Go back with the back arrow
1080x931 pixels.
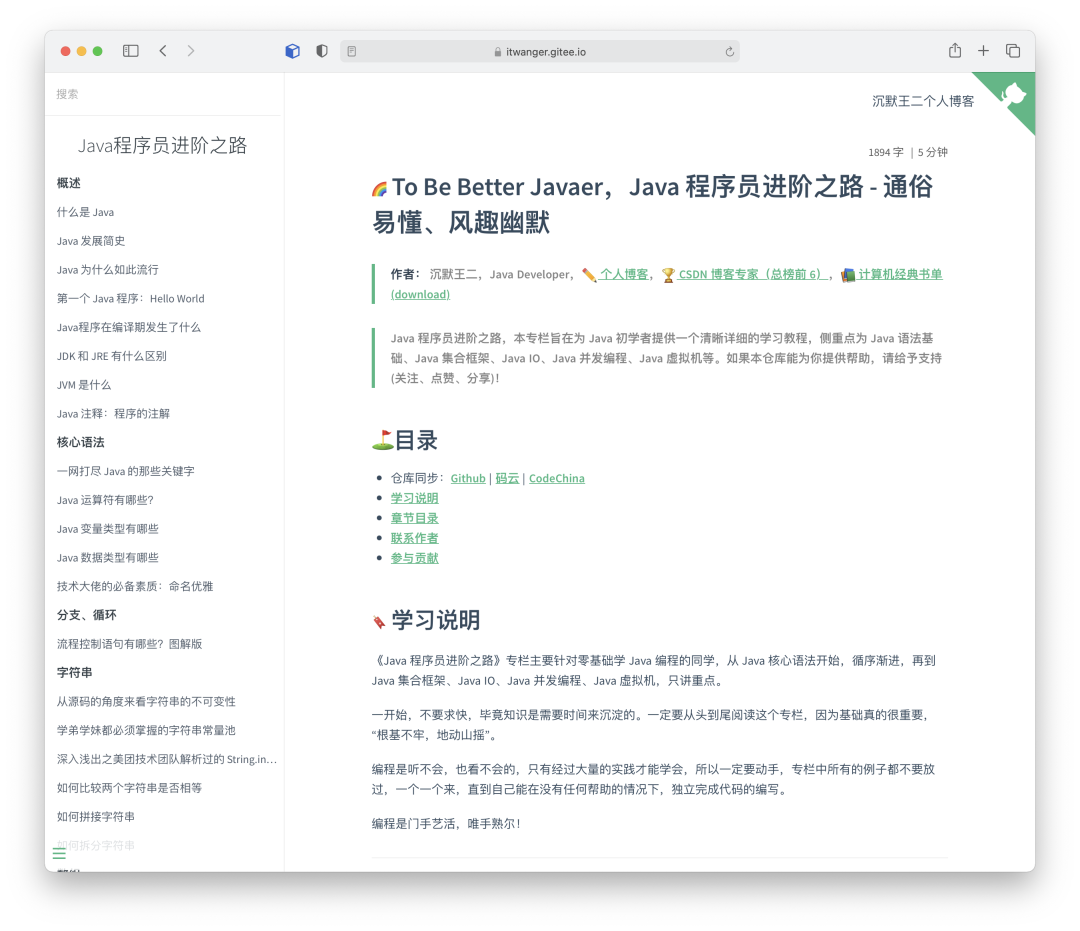(163, 51)
